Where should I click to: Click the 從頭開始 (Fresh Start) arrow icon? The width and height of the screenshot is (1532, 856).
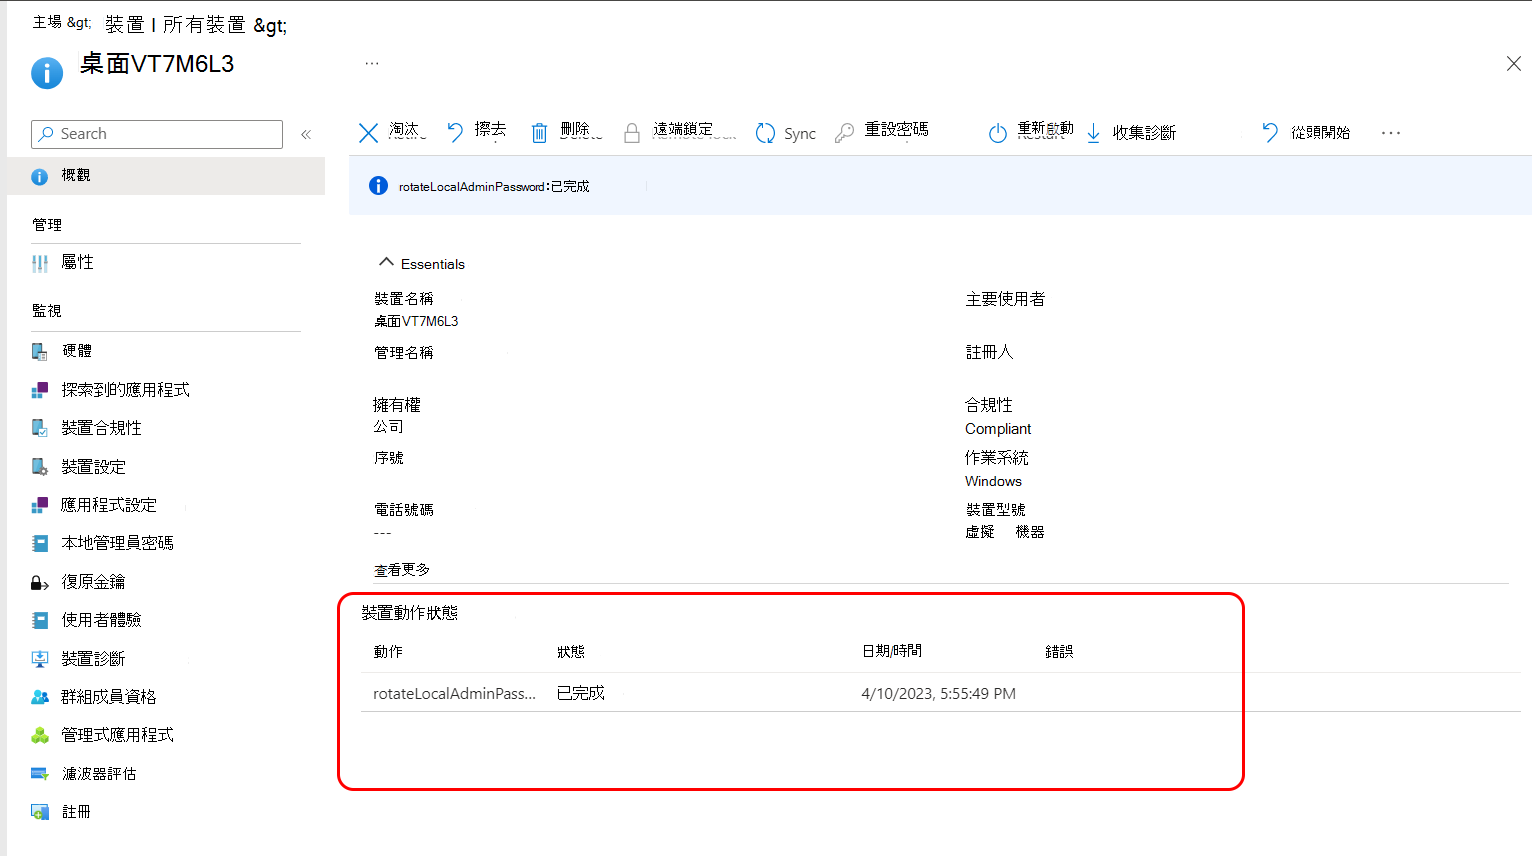(x=1270, y=132)
